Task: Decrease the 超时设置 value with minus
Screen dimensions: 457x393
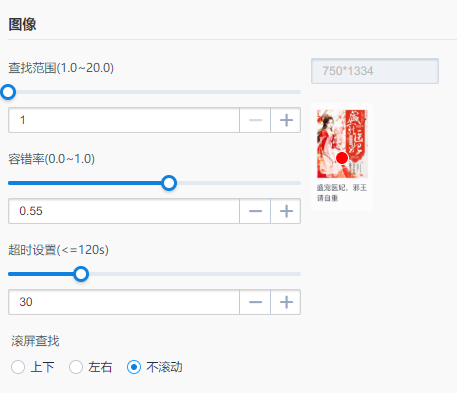Action: pos(255,302)
